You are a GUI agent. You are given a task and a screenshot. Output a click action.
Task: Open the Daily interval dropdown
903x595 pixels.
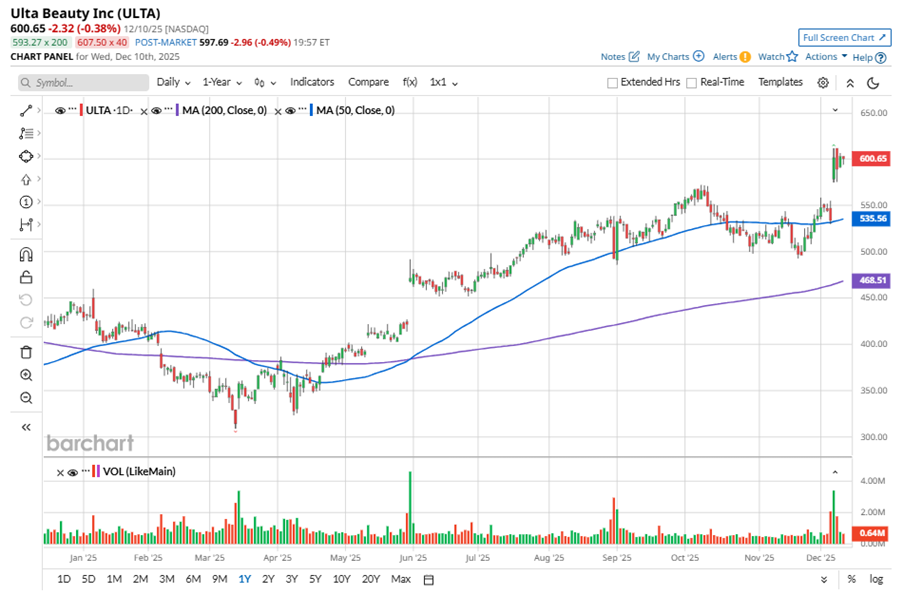point(173,82)
